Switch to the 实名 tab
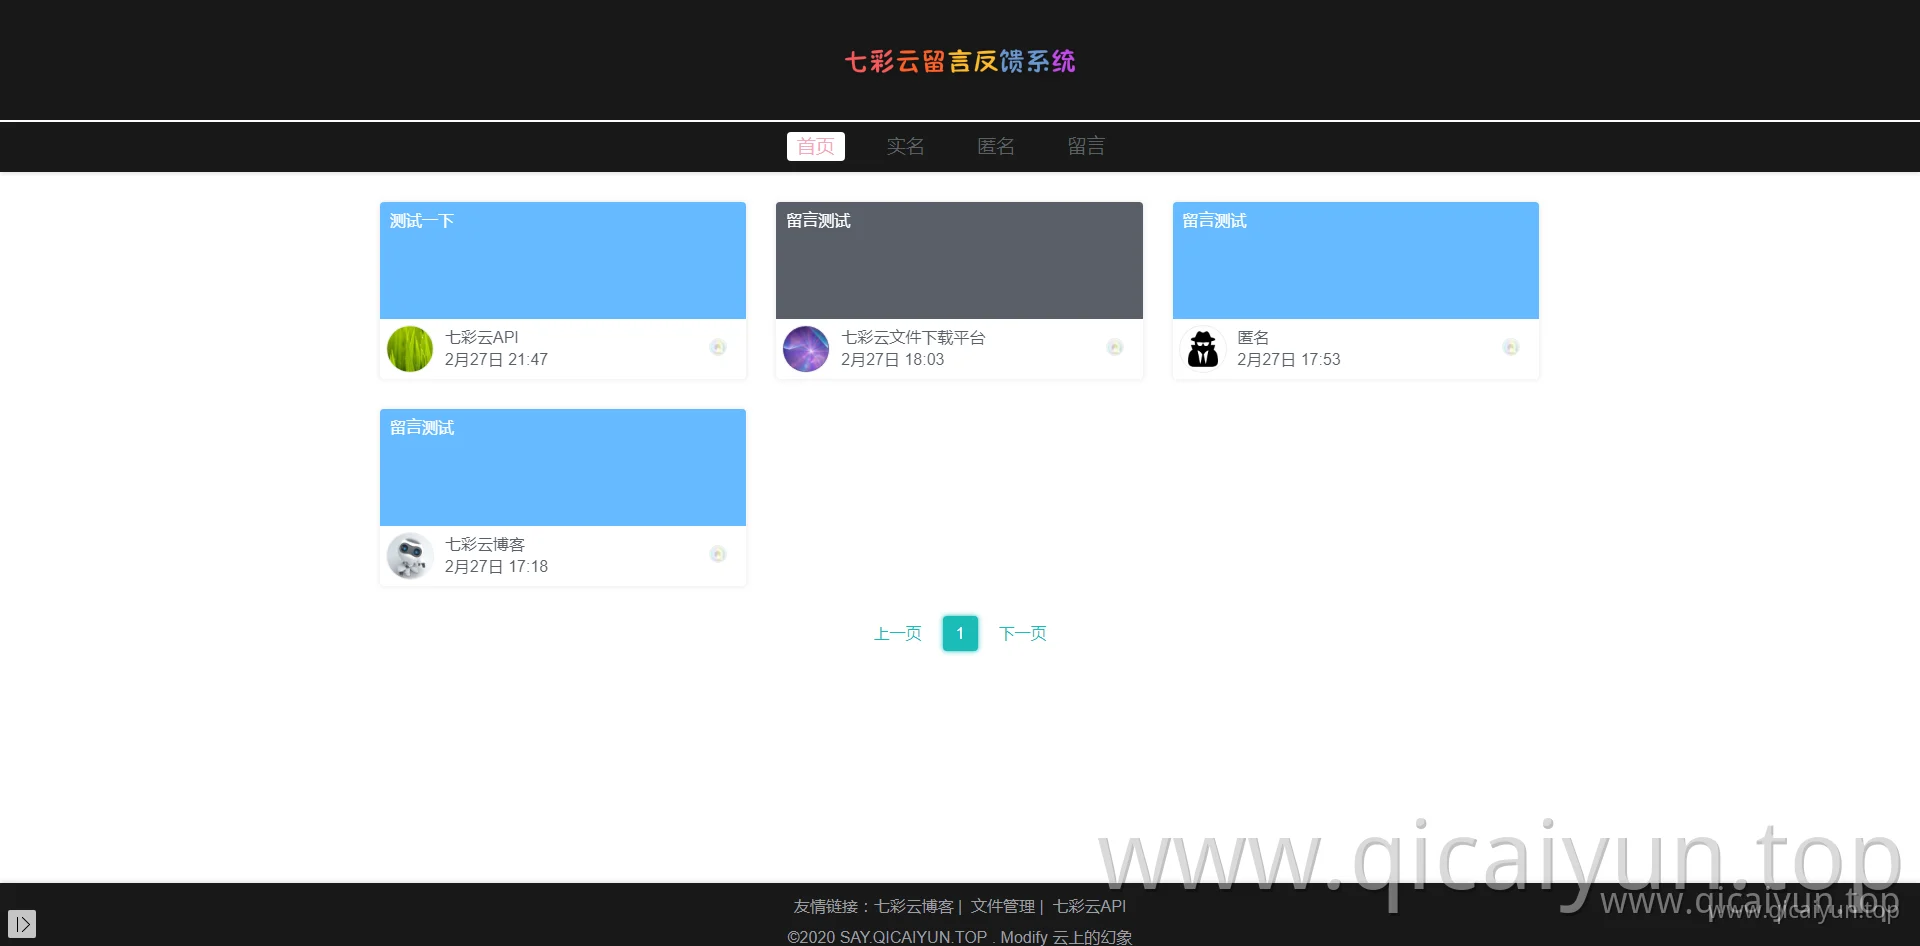This screenshot has height=946, width=1920. [x=905, y=146]
